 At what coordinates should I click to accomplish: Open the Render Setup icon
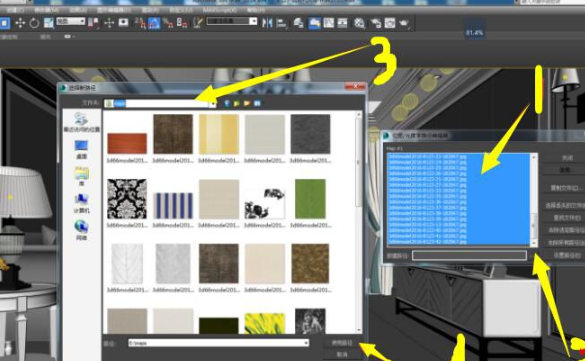pos(376,23)
